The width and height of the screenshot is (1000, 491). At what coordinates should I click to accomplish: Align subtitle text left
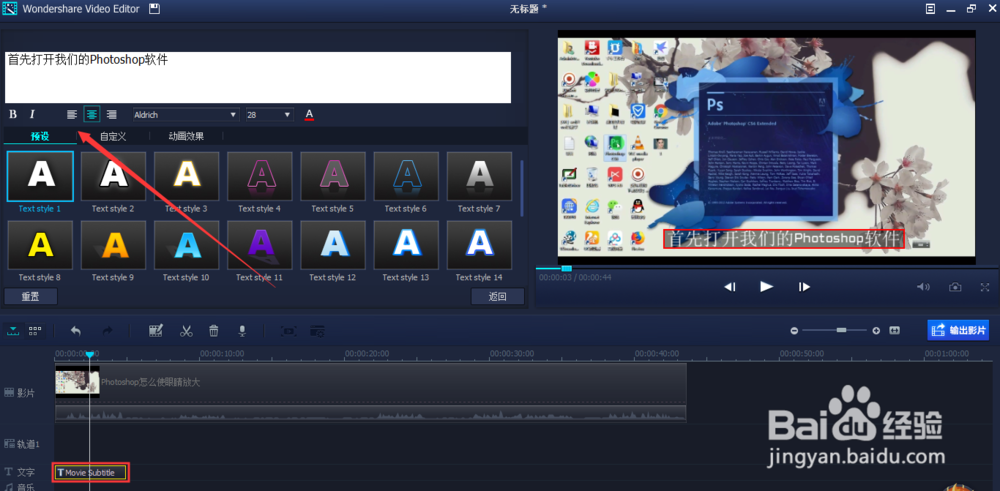coord(72,115)
